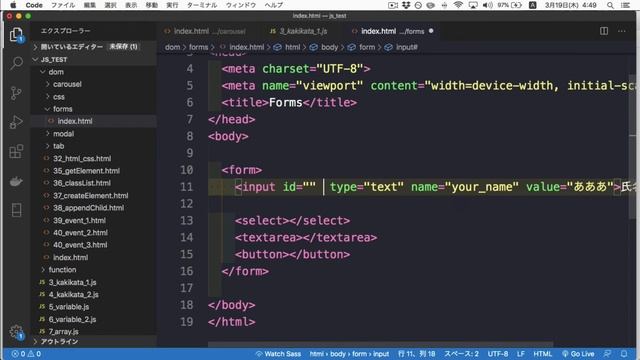The width and height of the screenshot is (640, 360).
Task: Open 32_html_css.html file
Action: [x=93, y=158]
